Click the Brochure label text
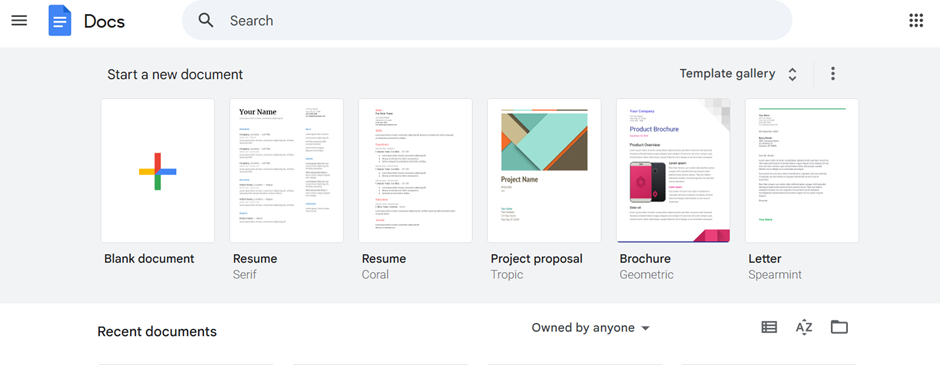The width and height of the screenshot is (940, 365). click(x=645, y=259)
